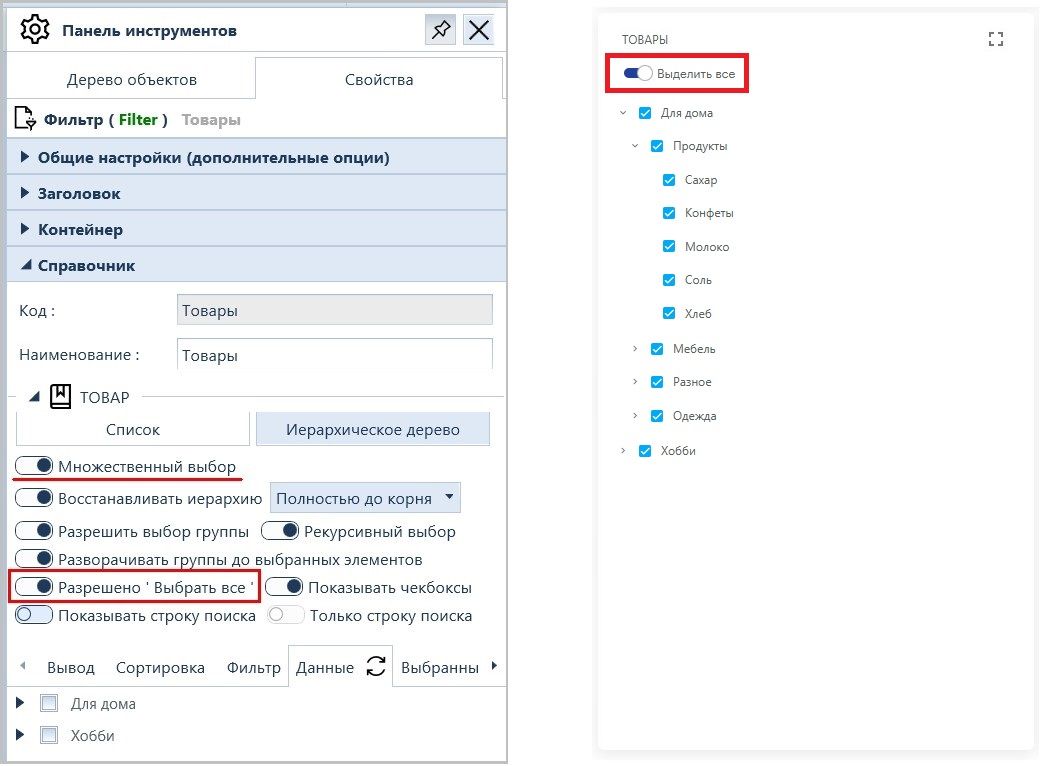Enable Показывать строку поиска switch
Image resolution: width=1048 pixels, height=766 pixels.
click(x=34, y=615)
